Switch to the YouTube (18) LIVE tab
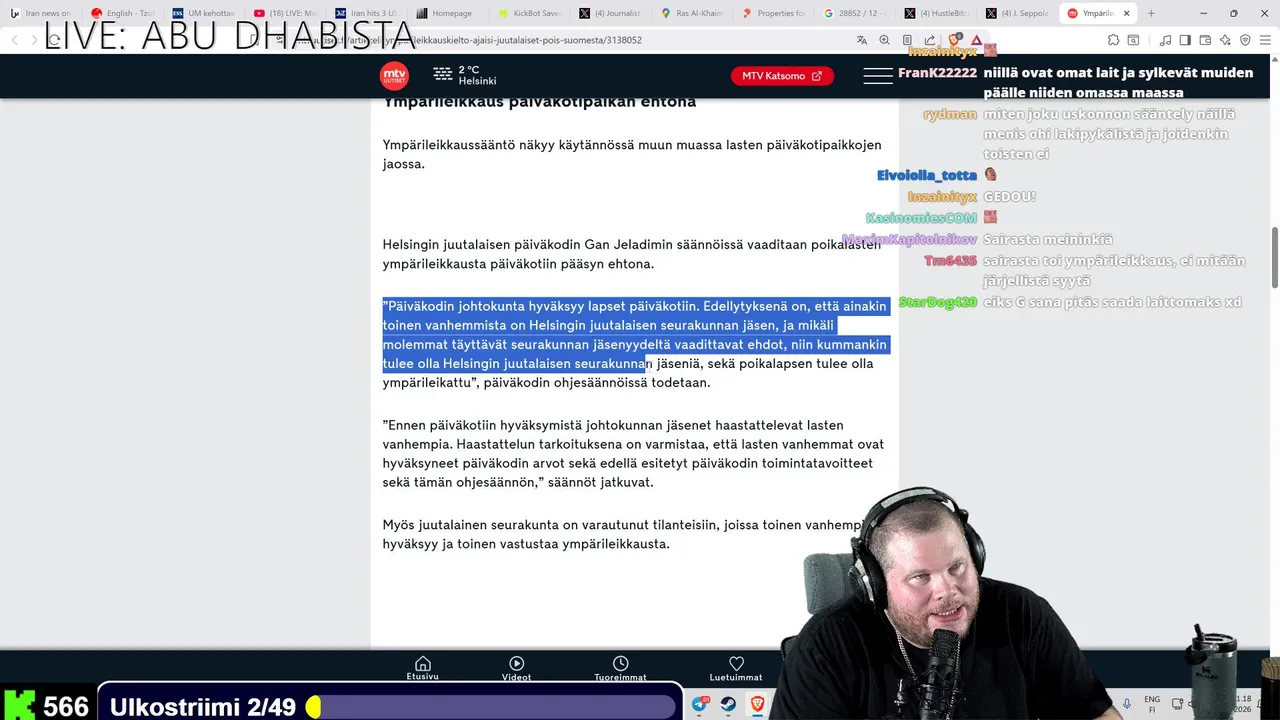Image resolution: width=1280 pixels, height=720 pixels. pos(286,13)
